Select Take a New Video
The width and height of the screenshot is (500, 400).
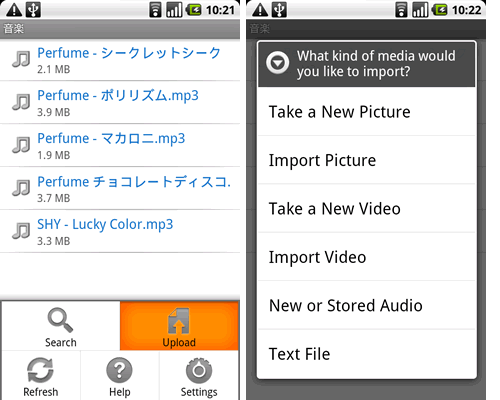tap(367, 209)
